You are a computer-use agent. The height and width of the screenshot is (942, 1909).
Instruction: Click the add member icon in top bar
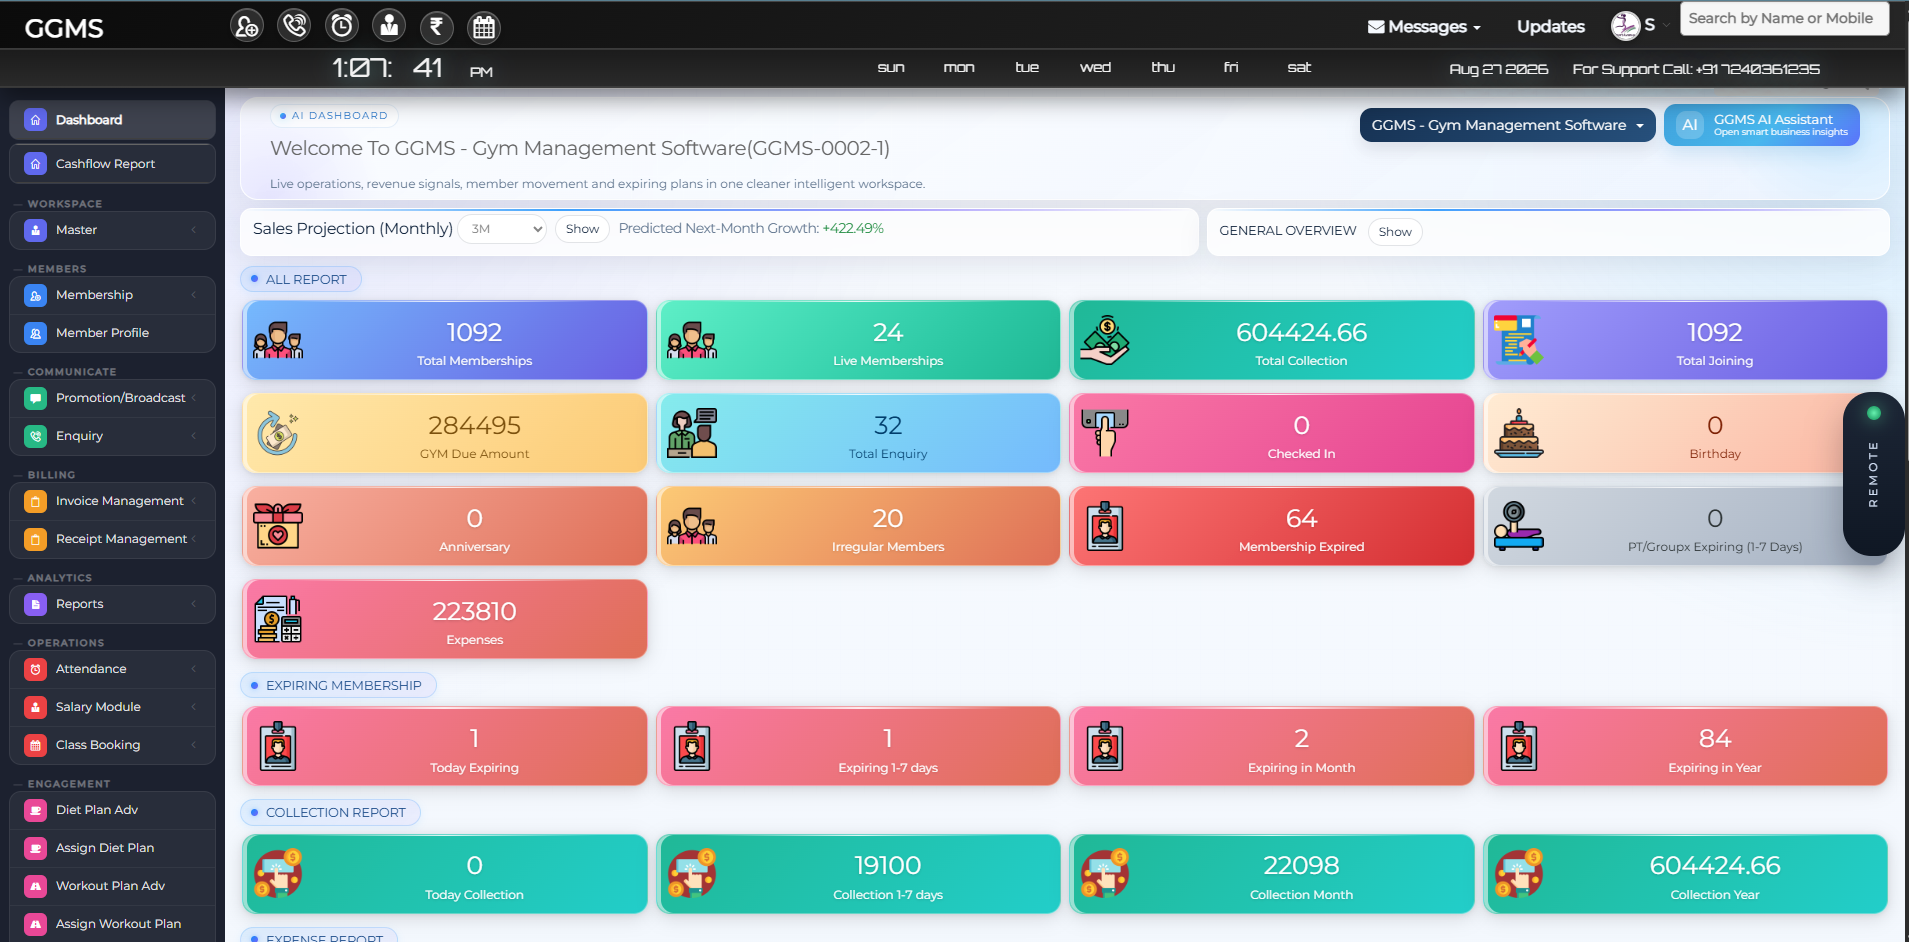(246, 26)
